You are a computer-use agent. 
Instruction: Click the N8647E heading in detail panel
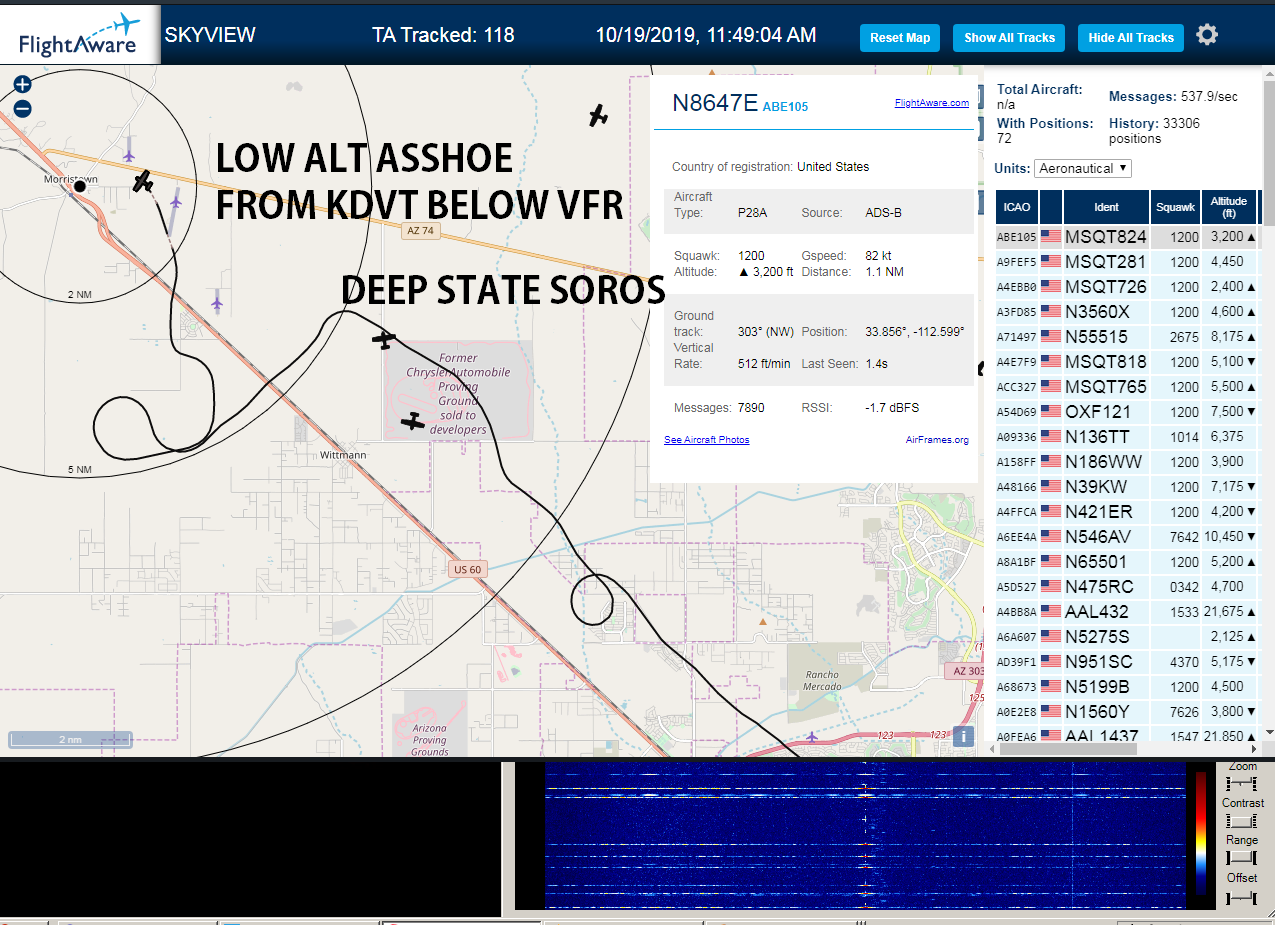[x=715, y=103]
